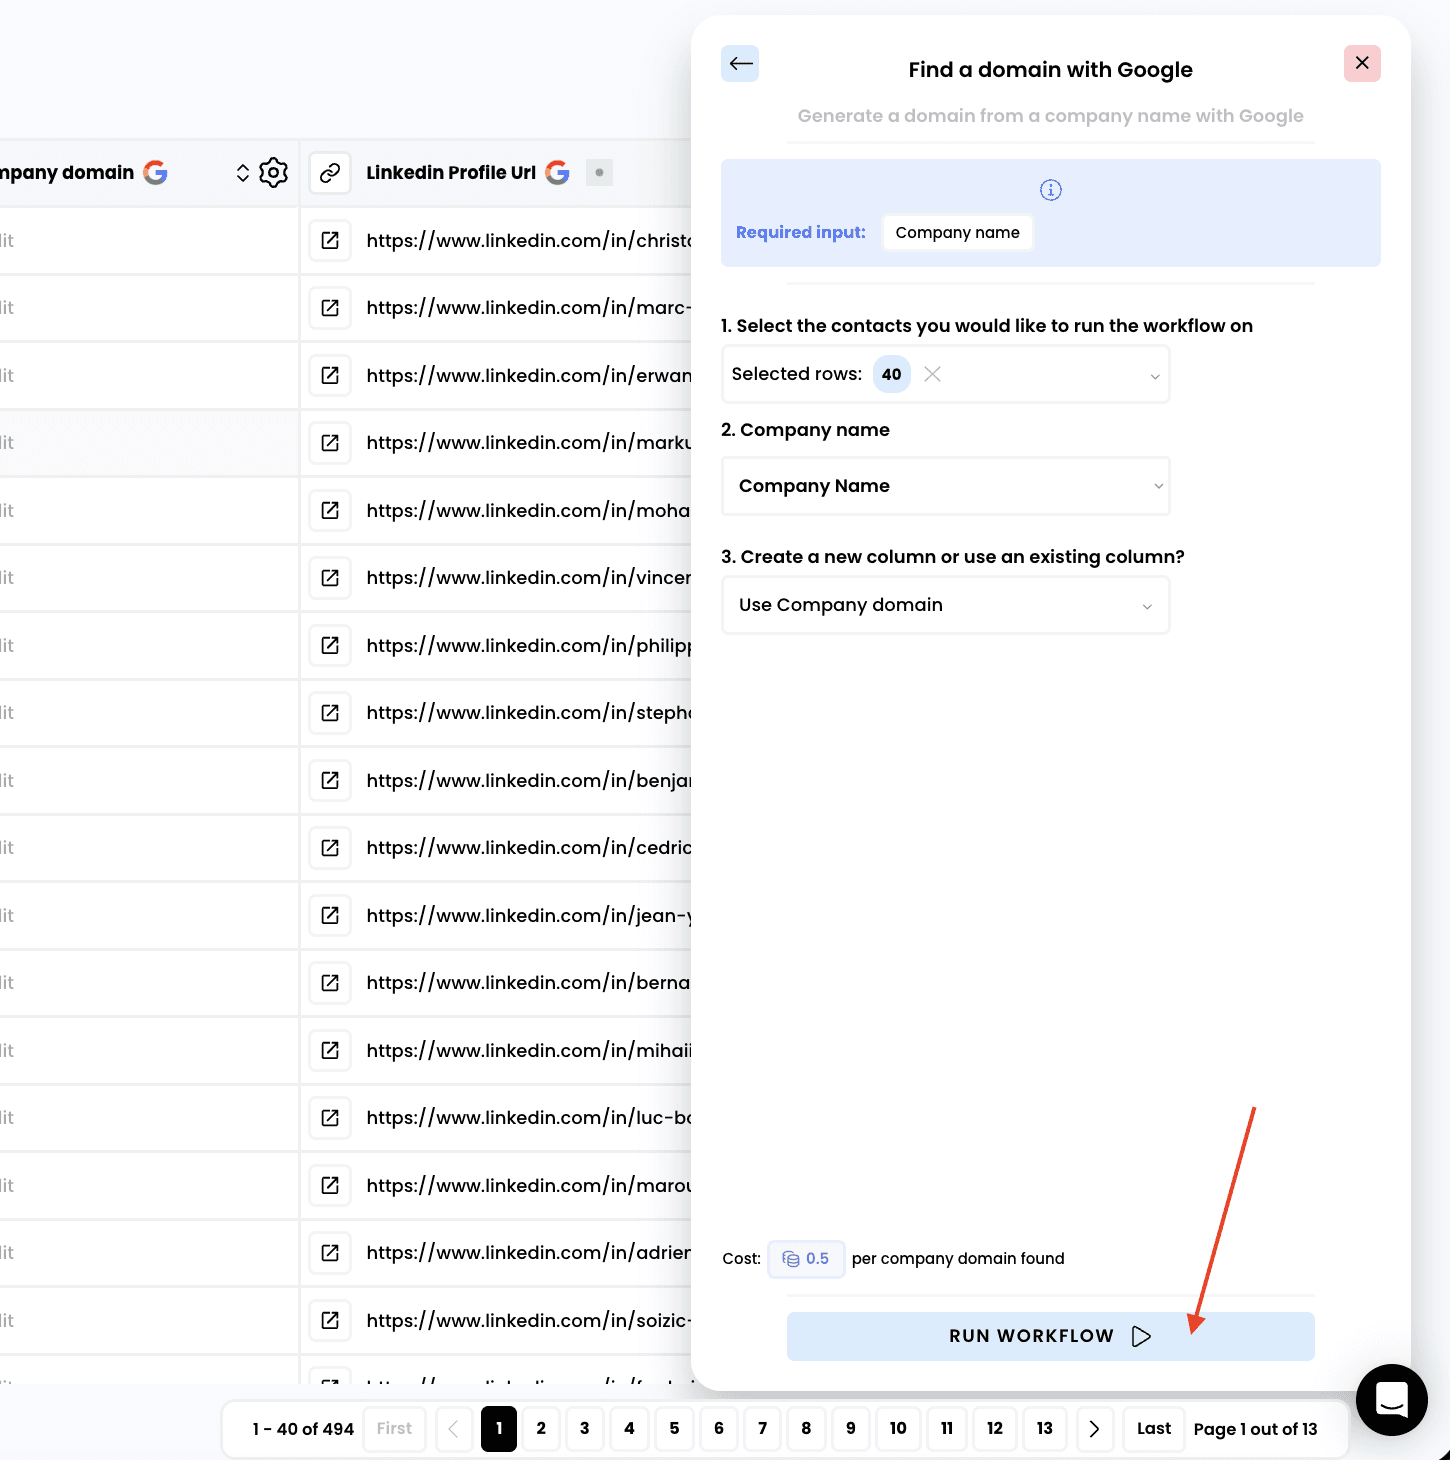
Task: Open external link for the christo profile row
Action: [x=330, y=240]
